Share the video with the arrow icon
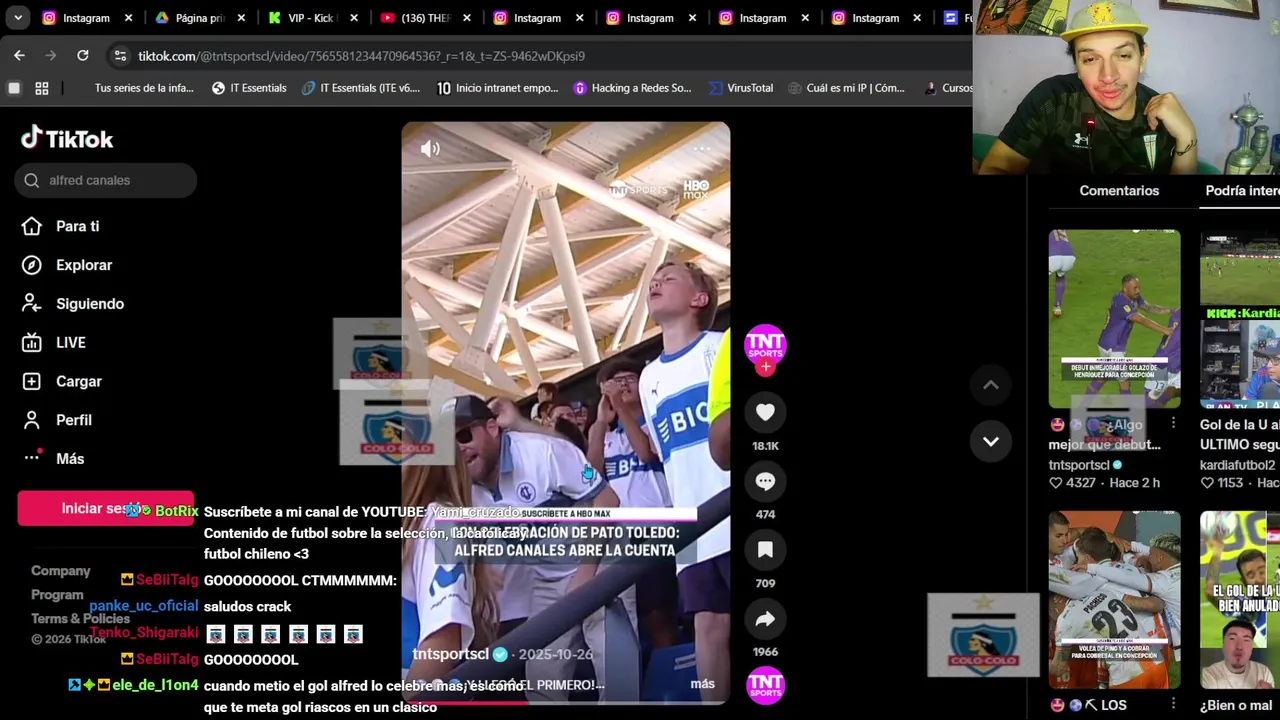Image resolution: width=1280 pixels, height=720 pixels. (765, 619)
